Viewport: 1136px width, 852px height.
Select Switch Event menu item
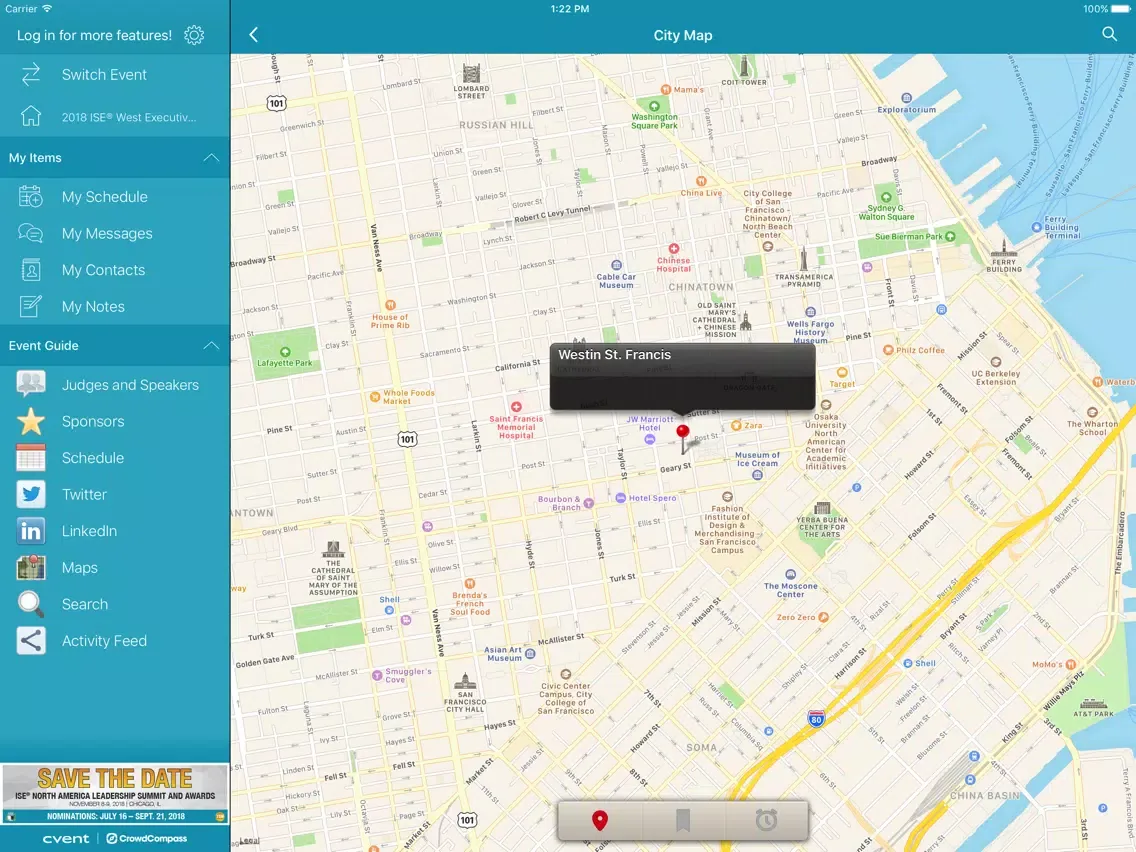[114, 75]
